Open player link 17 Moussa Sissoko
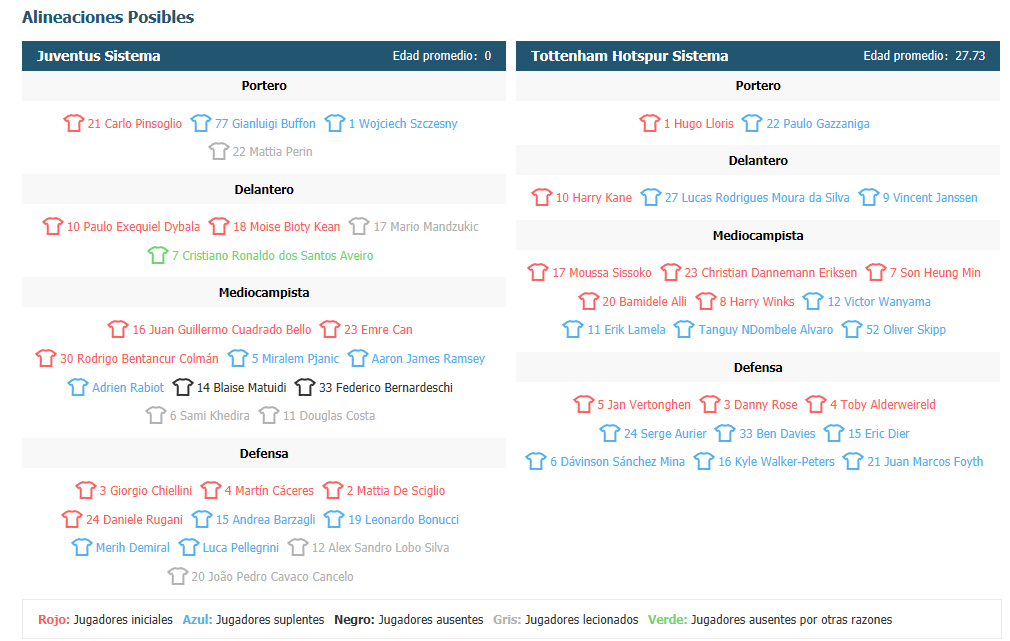1010x641 pixels. pos(602,273)
